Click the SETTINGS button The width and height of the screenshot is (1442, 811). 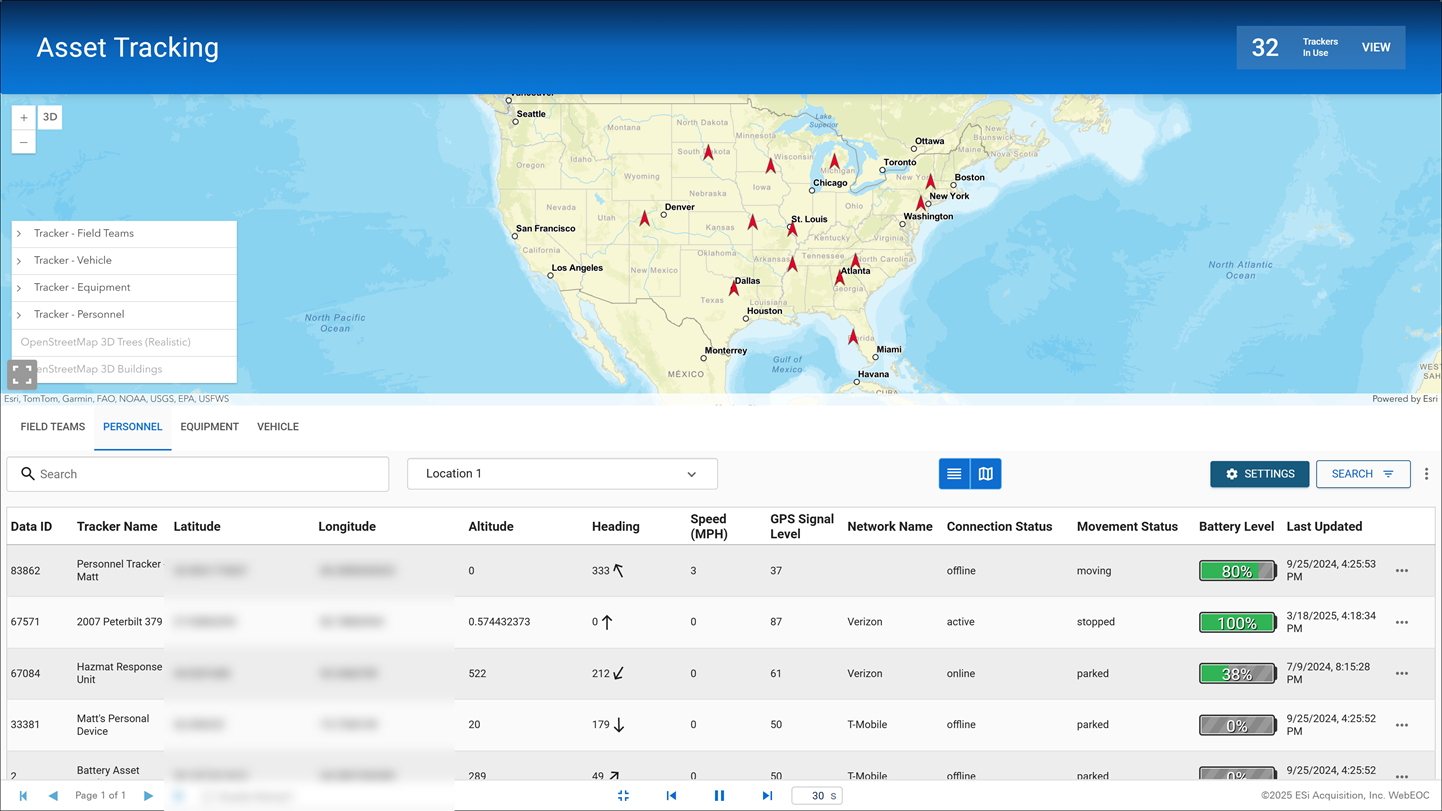pos(1259,473)
